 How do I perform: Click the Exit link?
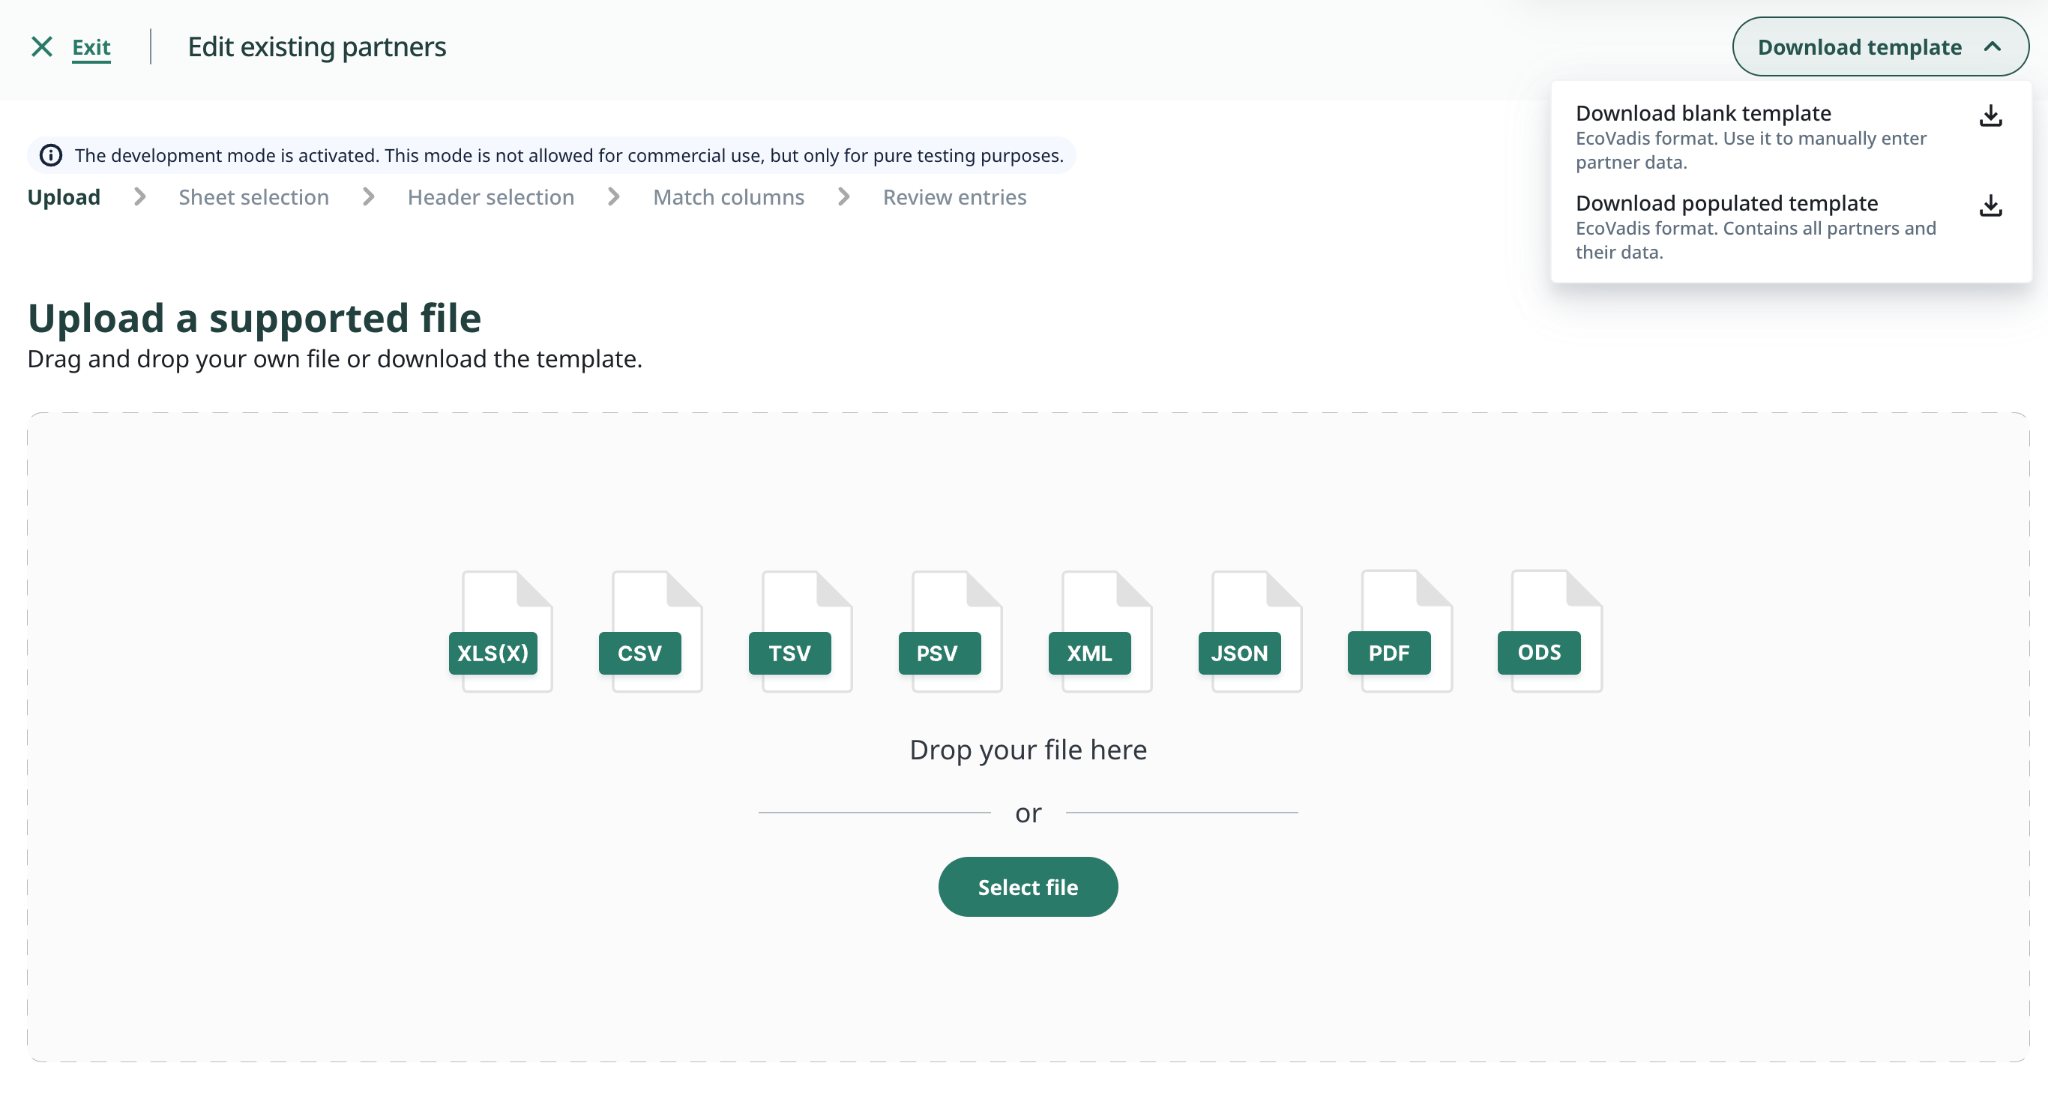click(91, 47)
